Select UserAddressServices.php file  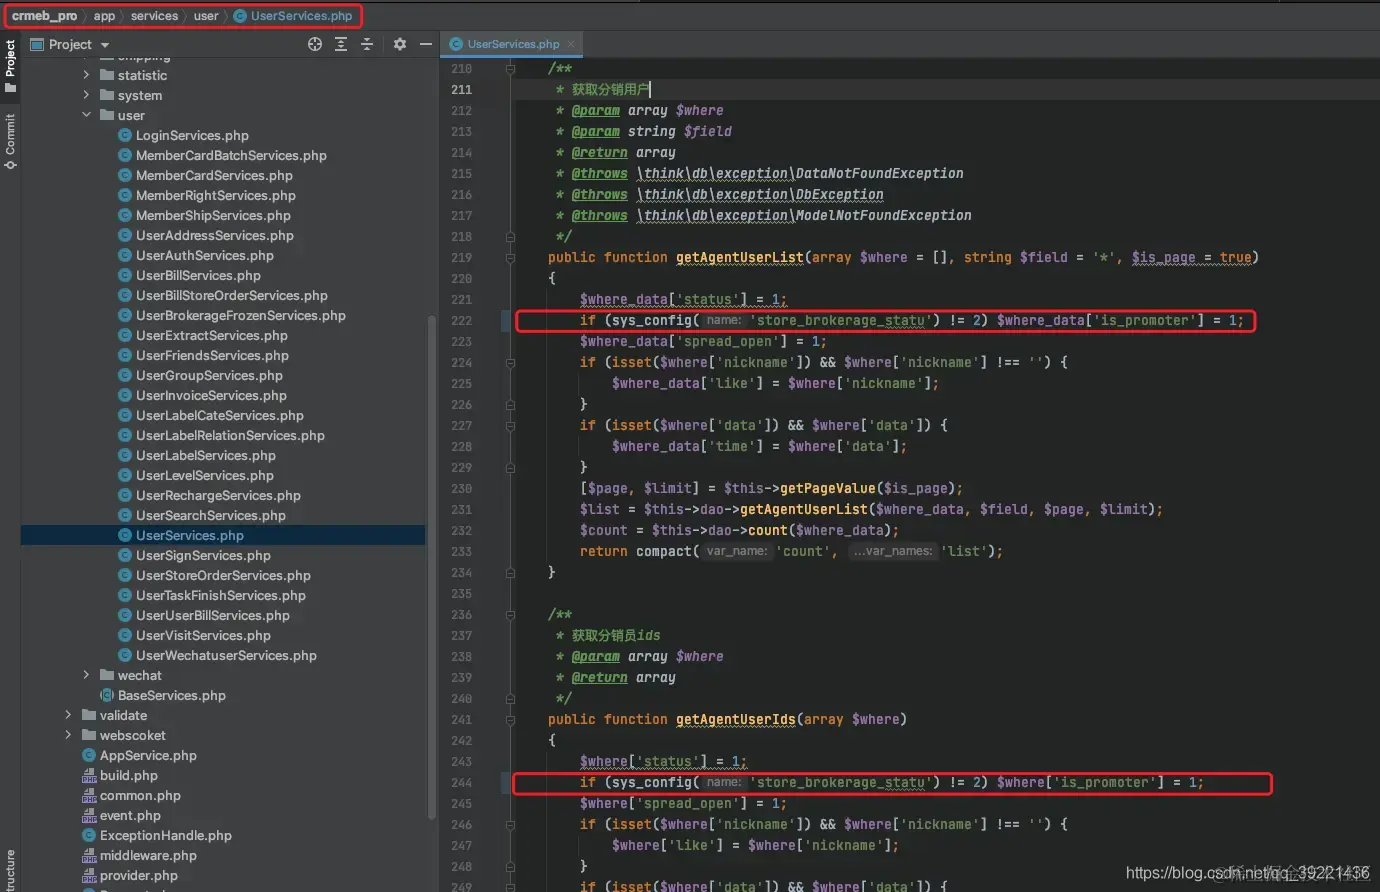(215, 235)
